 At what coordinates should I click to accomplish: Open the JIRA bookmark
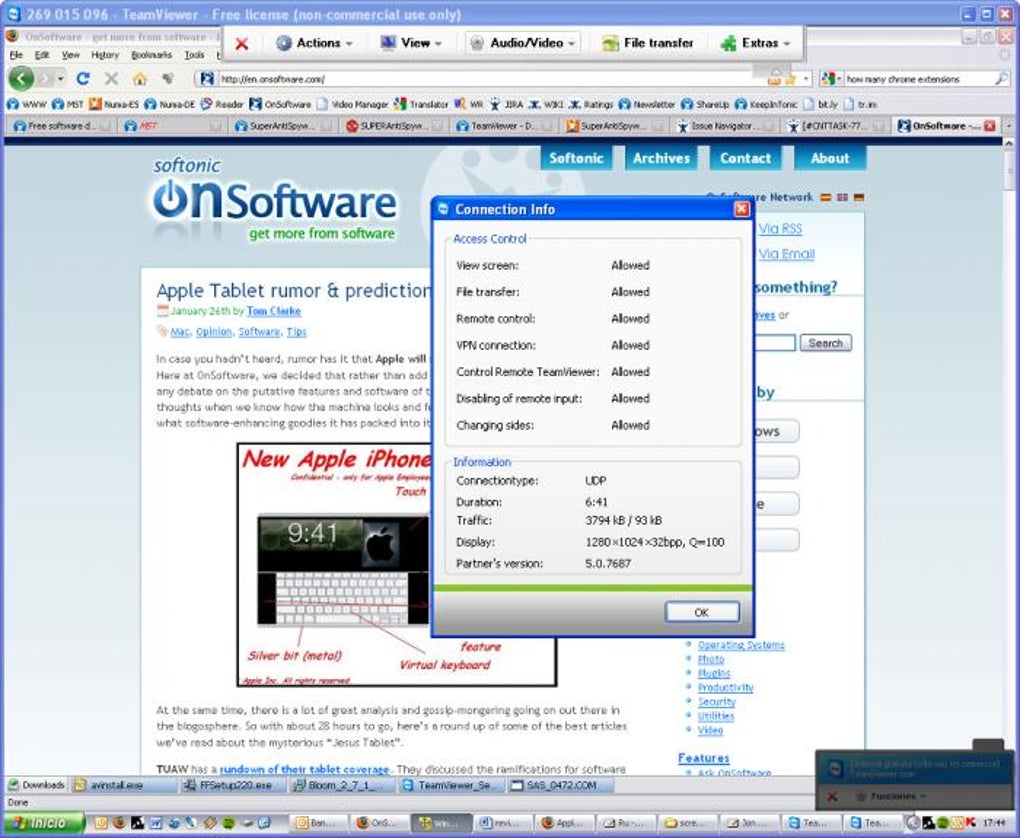point(507,104)
